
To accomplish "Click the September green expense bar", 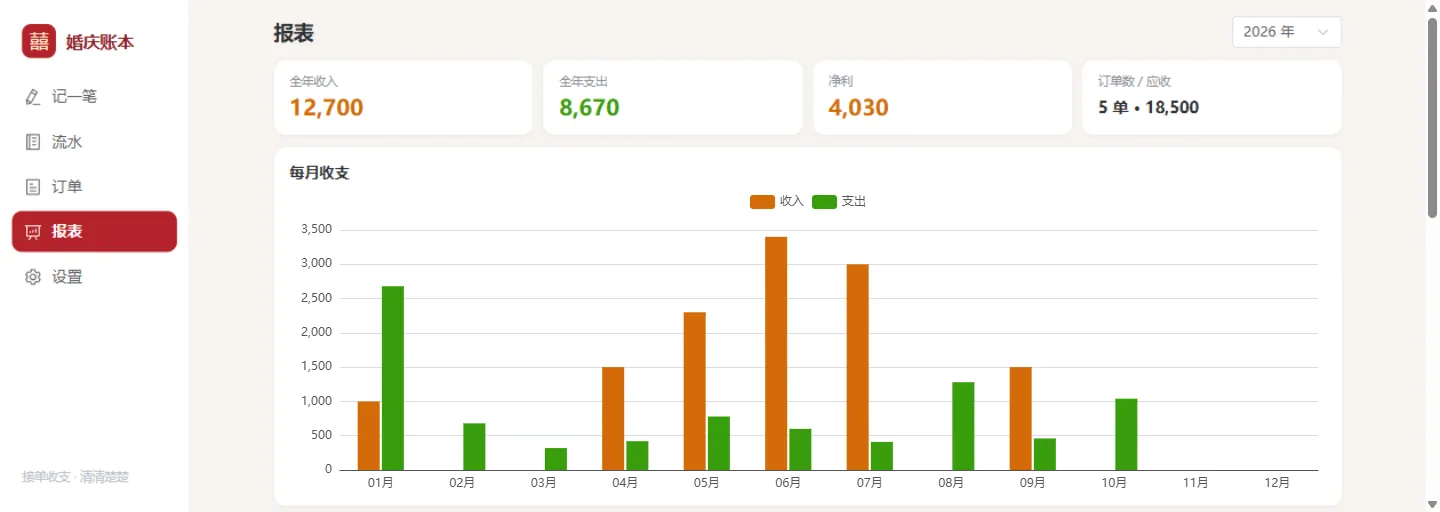I will coord(1045,454).
